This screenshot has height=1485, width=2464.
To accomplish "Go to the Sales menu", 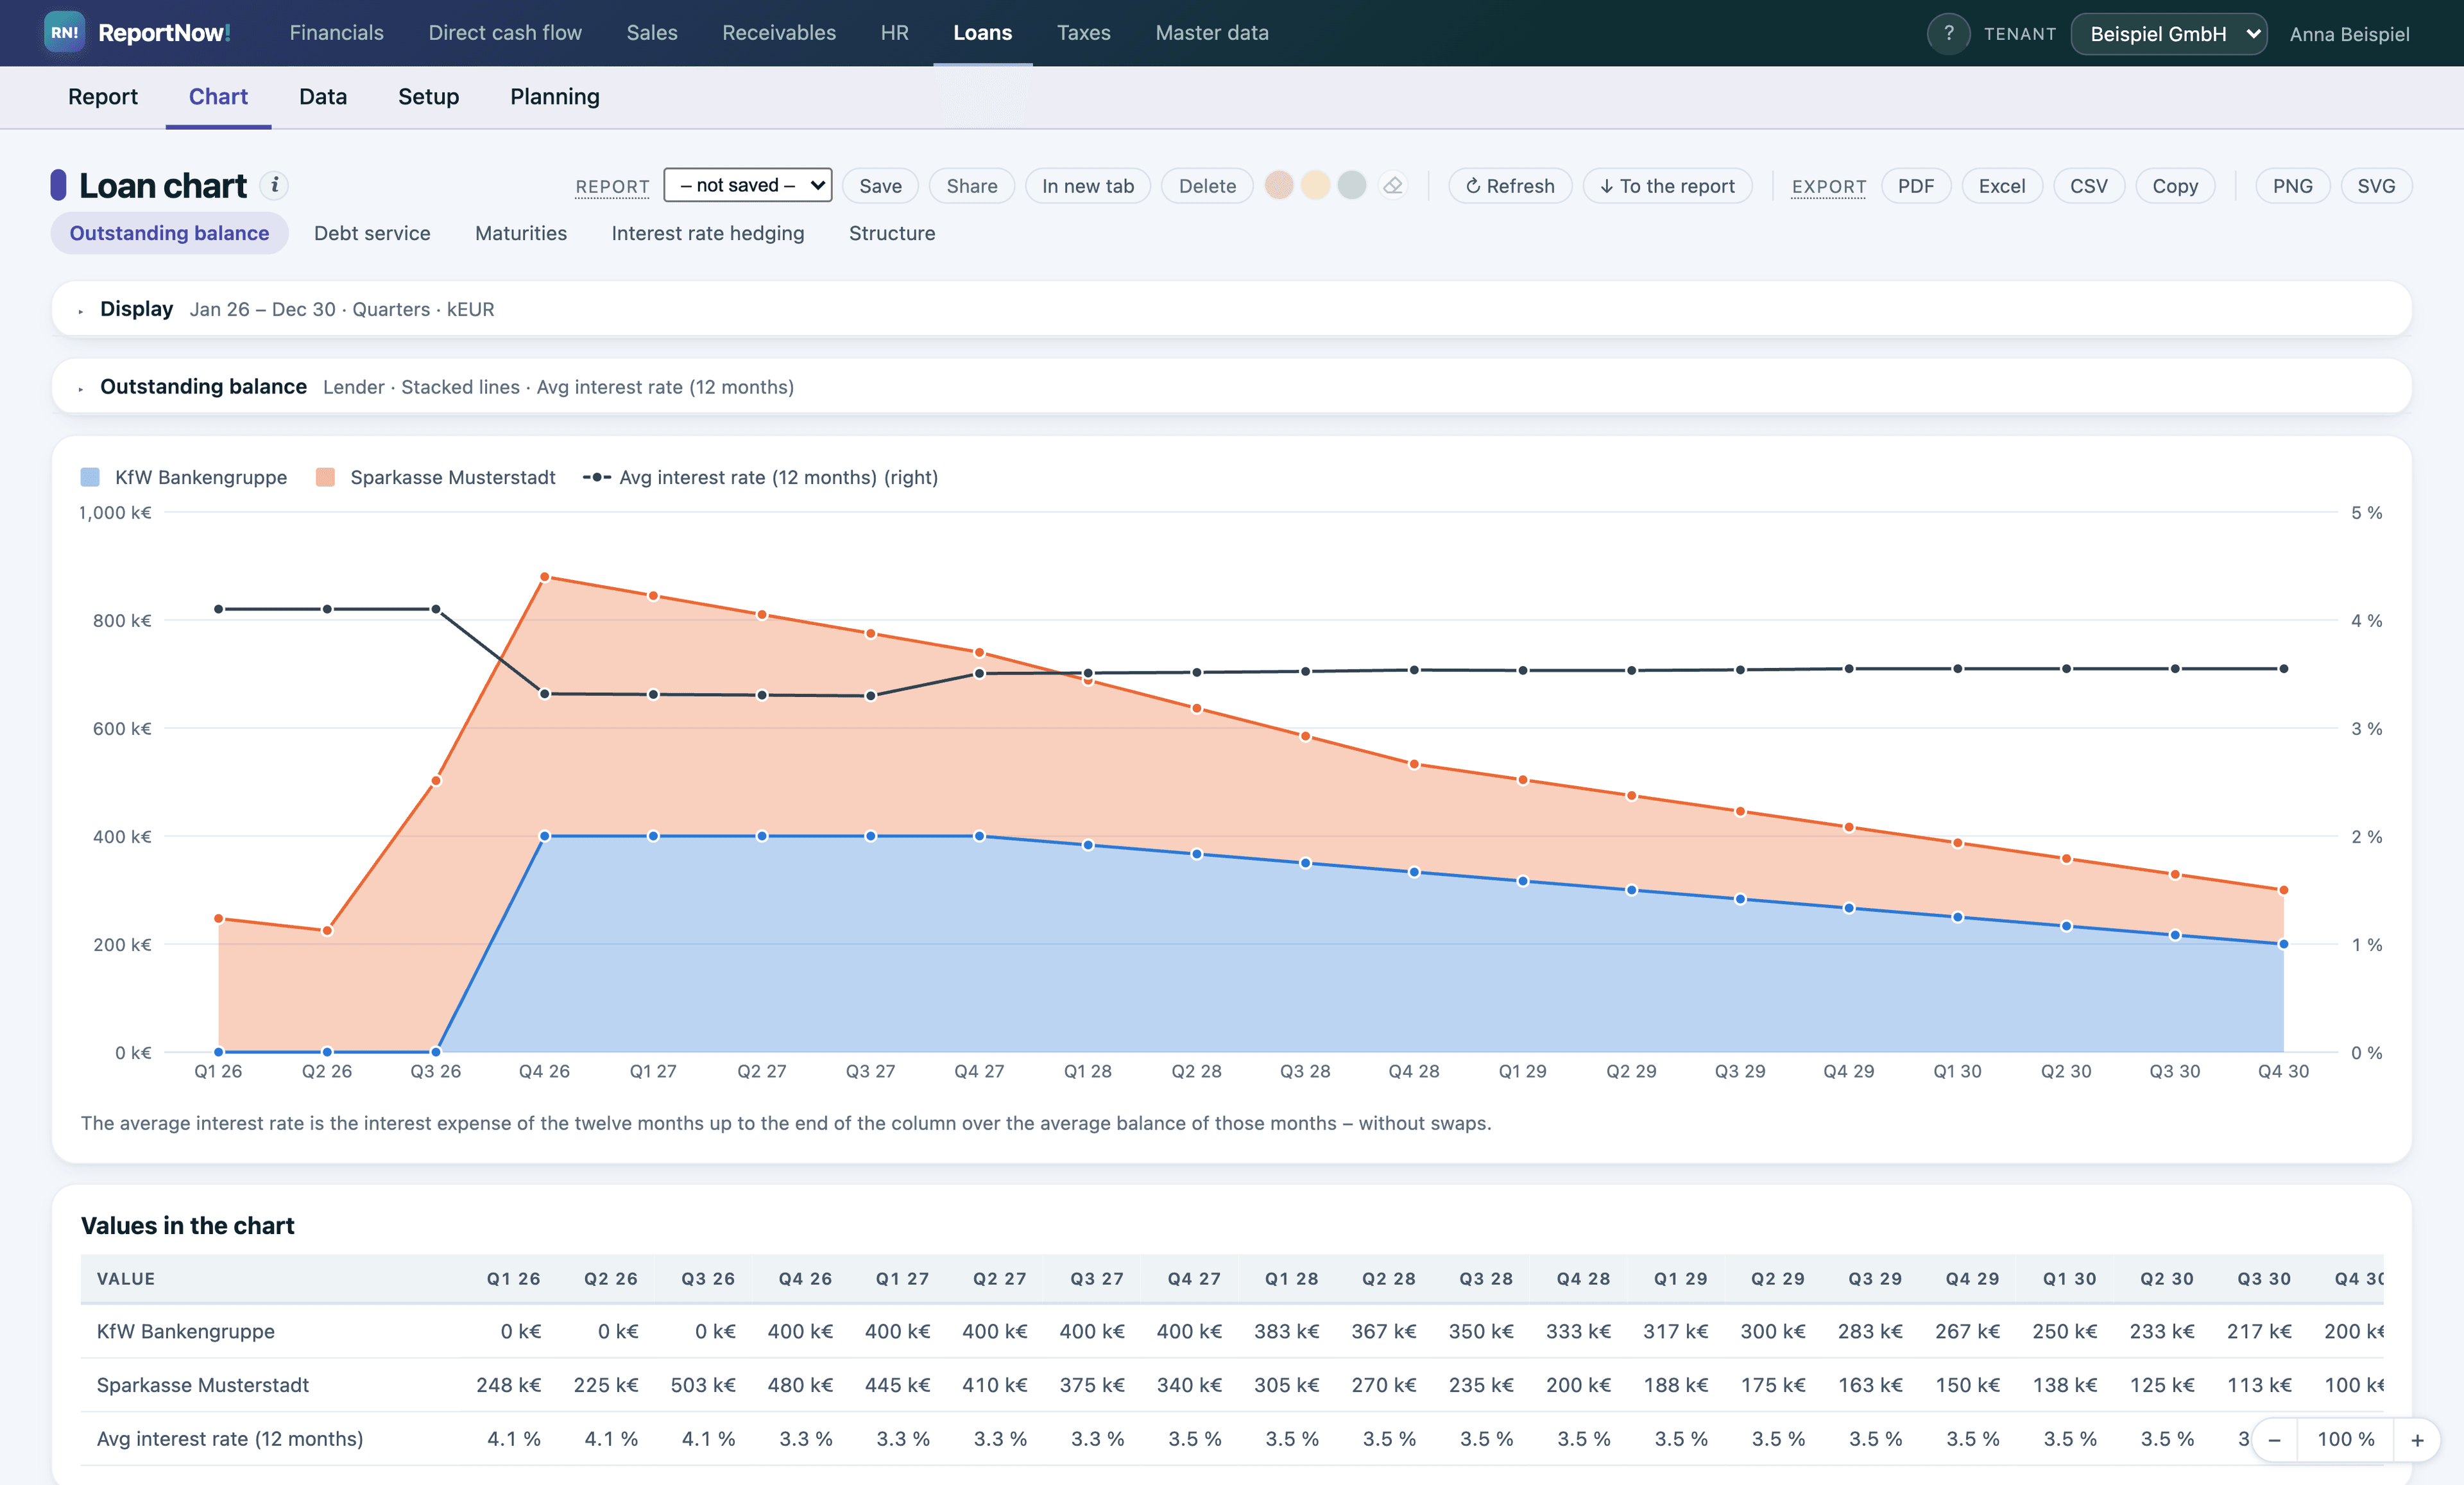I will coord(652,33).
